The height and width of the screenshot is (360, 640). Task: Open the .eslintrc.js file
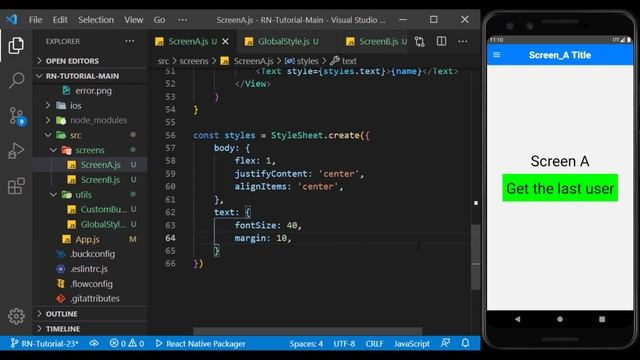89,269
